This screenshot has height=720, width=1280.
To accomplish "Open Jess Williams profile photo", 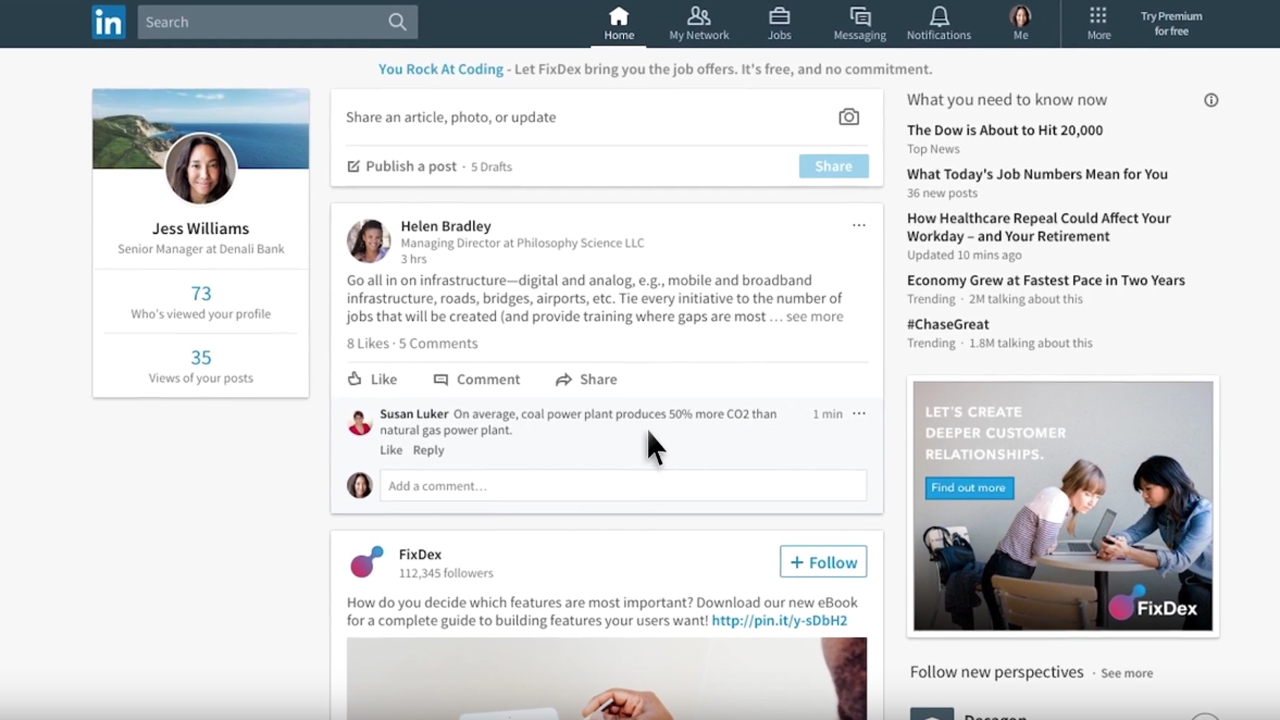I will (x=201, y=168).
